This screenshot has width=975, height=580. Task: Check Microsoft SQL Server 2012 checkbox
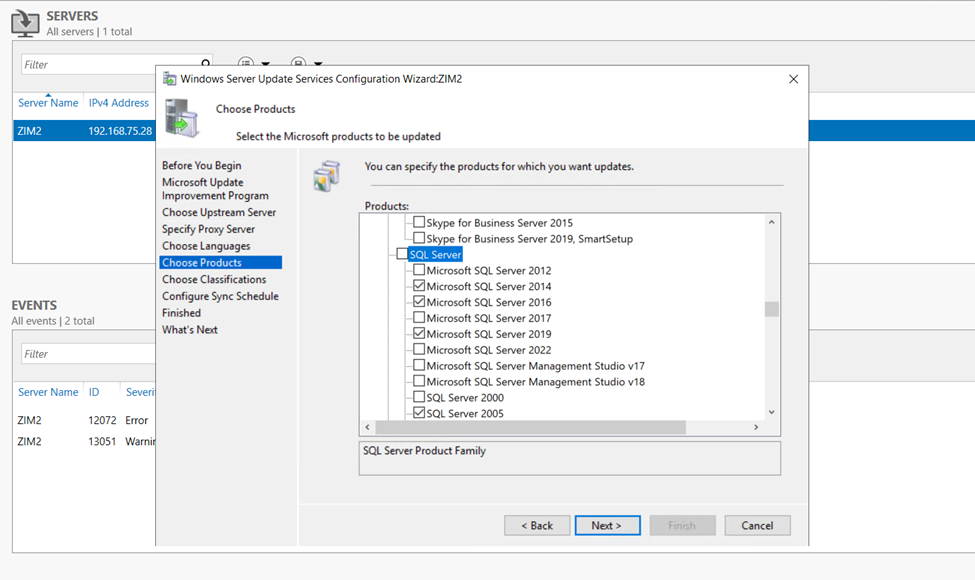[419, 270]
